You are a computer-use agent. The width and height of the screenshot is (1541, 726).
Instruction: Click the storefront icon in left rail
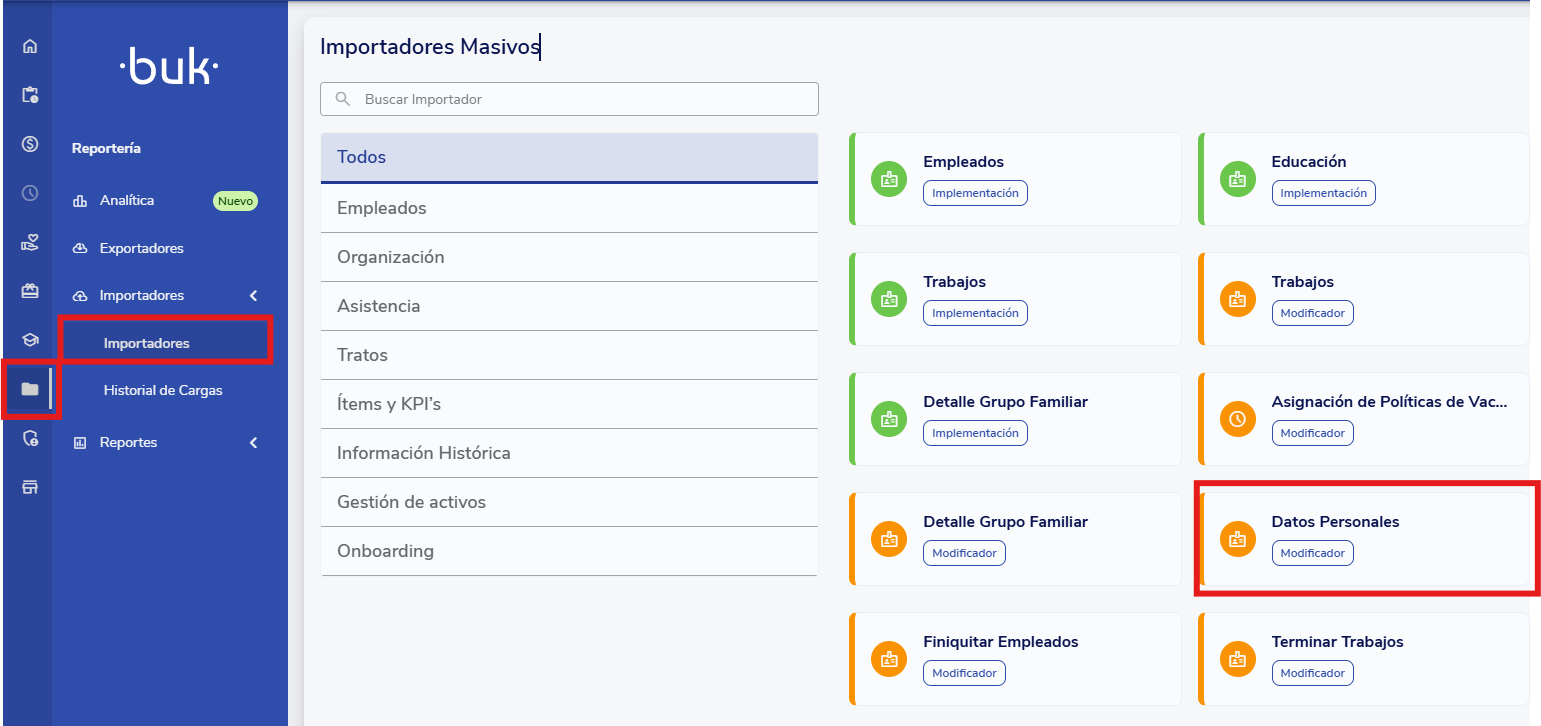pos(30,487)
